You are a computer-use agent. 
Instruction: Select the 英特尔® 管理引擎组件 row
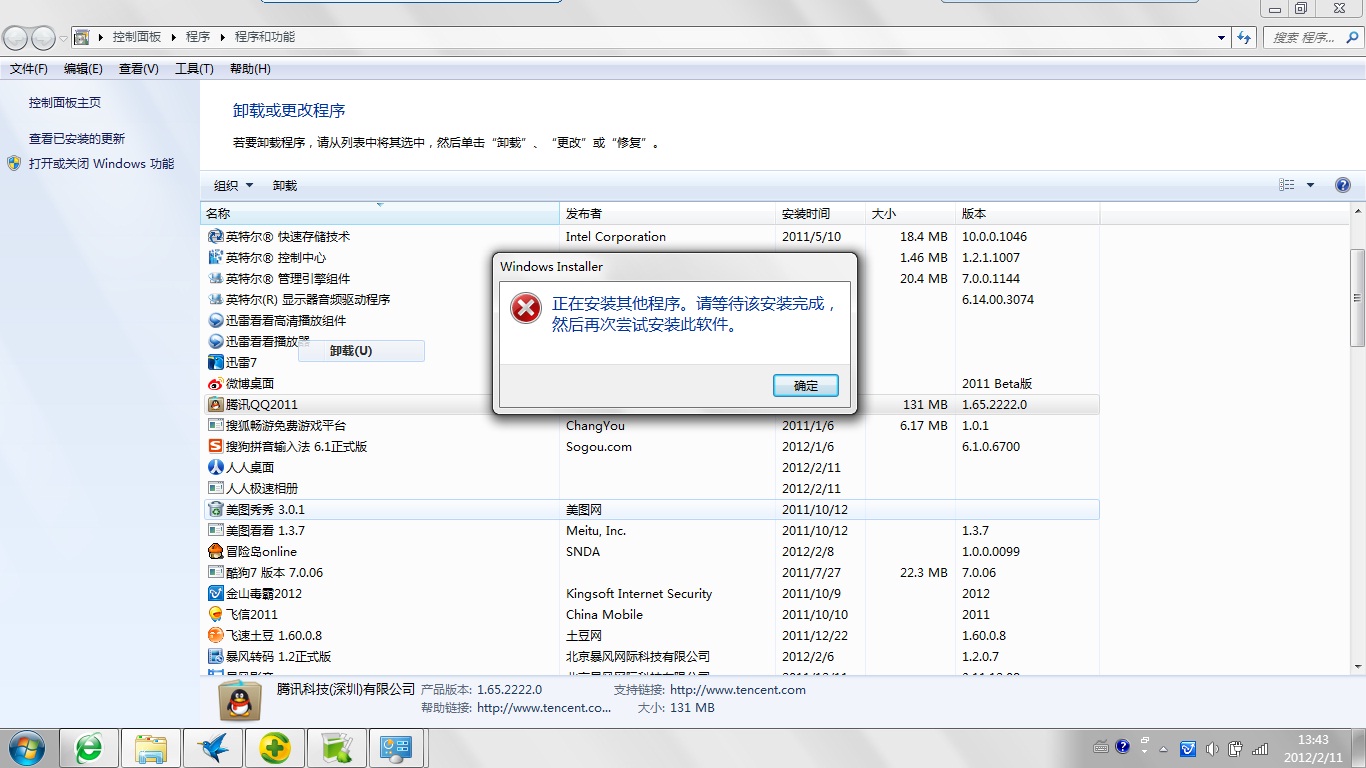[x=650, y=279]
